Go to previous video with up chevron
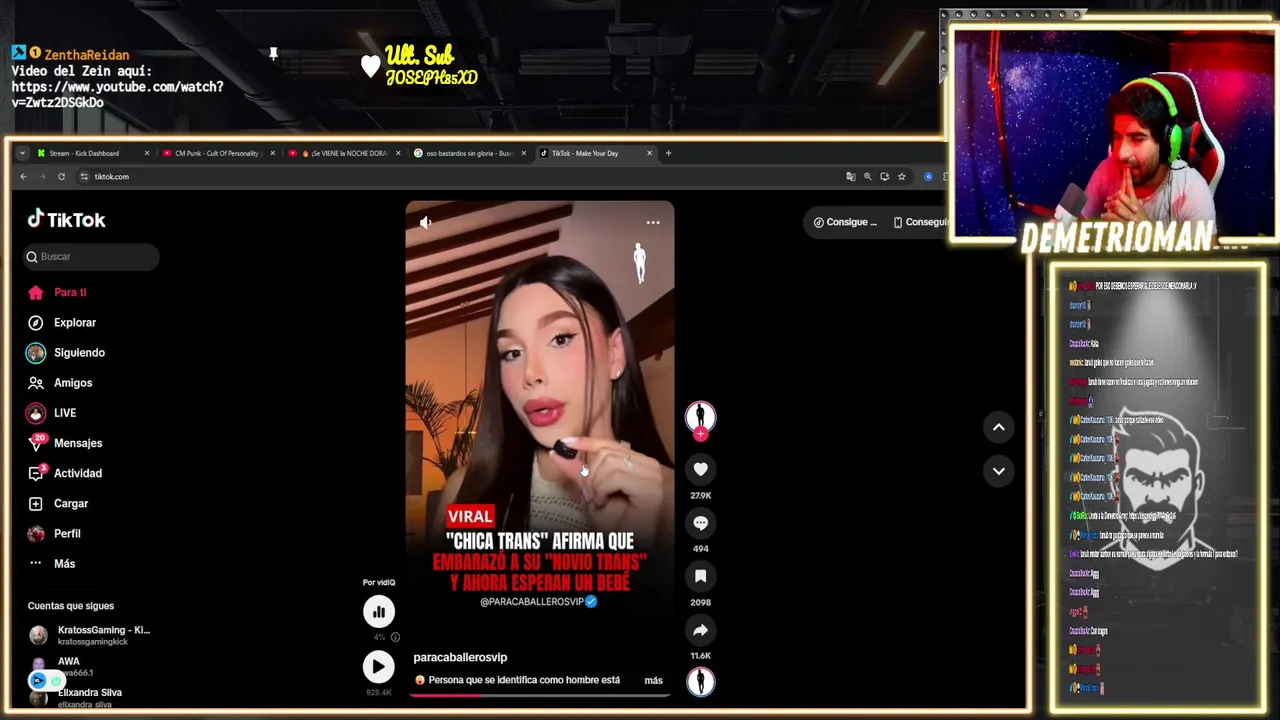 998,427
